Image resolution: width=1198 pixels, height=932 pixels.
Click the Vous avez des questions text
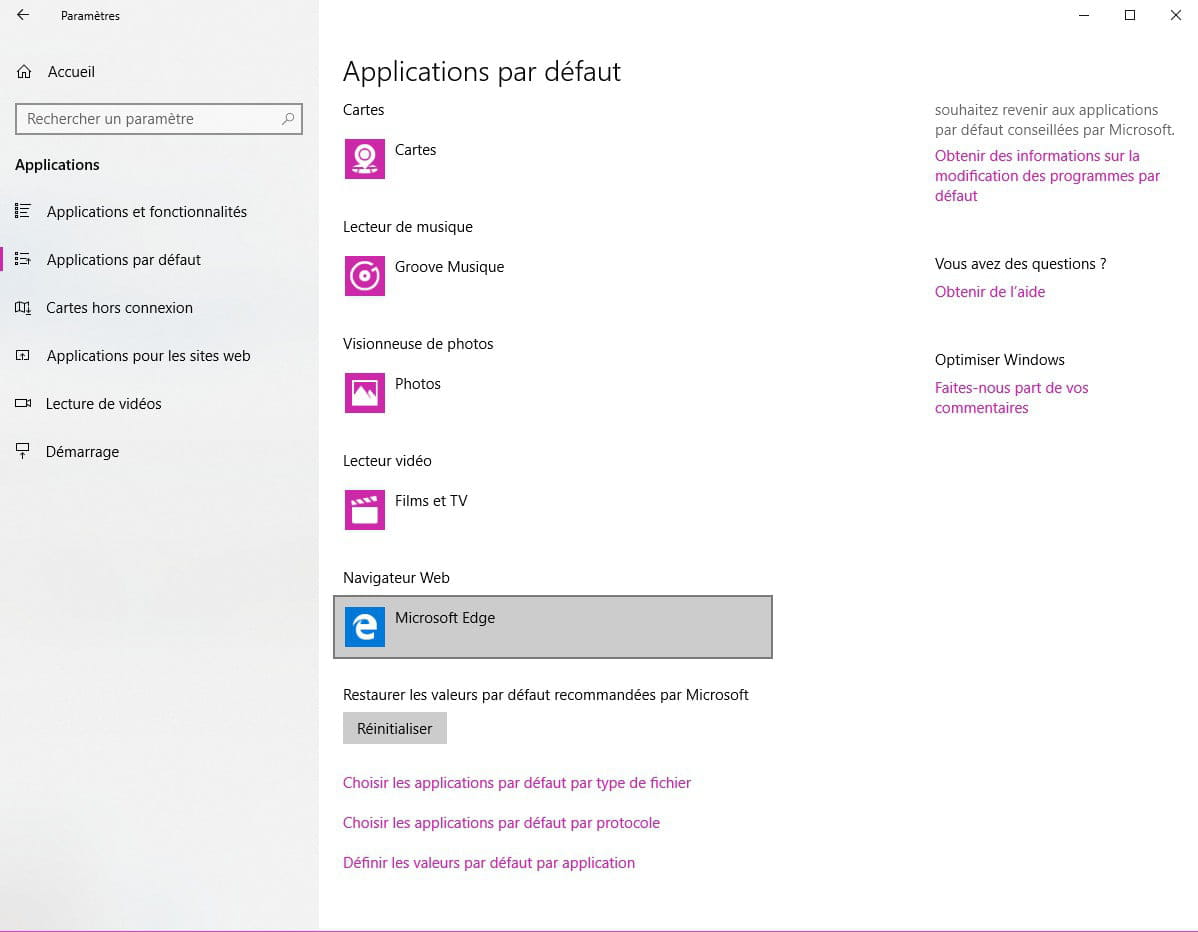pos(1020,264)
